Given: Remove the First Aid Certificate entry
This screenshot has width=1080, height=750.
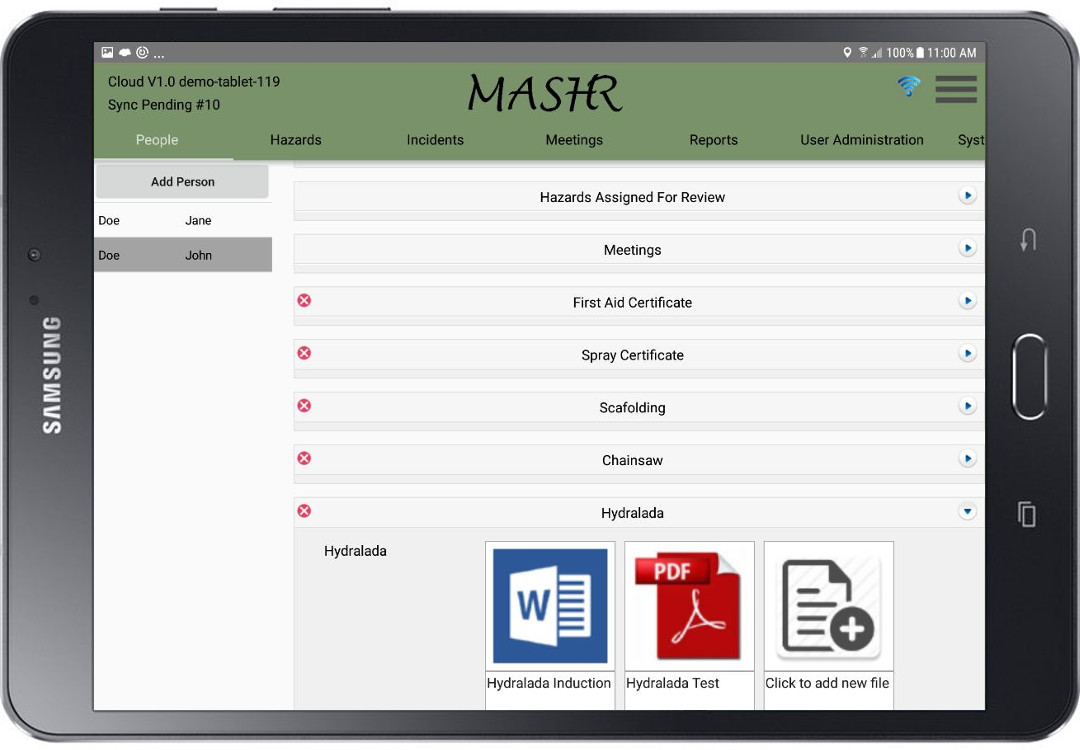Looking at the screenshot, I should tap(304, 301).
